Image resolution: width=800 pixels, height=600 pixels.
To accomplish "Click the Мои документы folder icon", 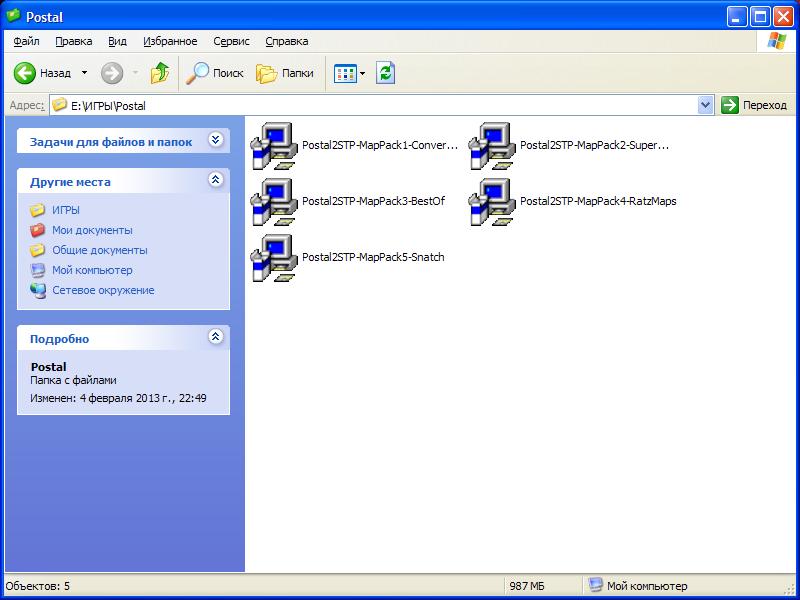I will [x=37, y=230].
